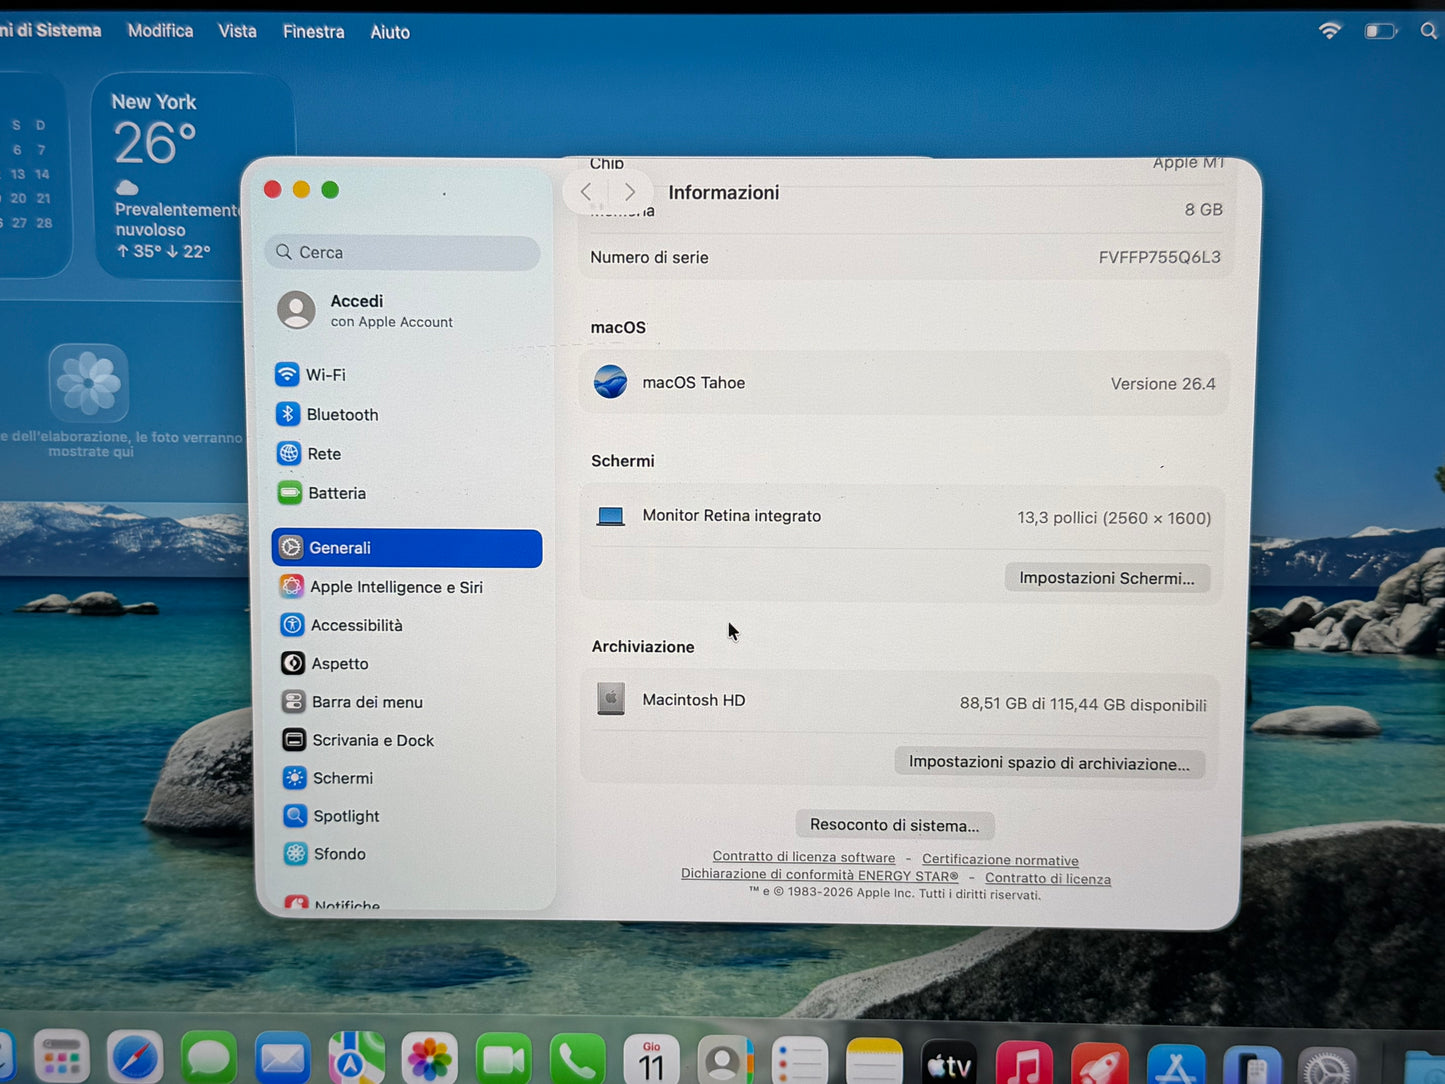This screenshot has width=1445, height=1084.
Task: Click the Macintosh HD drive icon
Action: tap(611, 699)
